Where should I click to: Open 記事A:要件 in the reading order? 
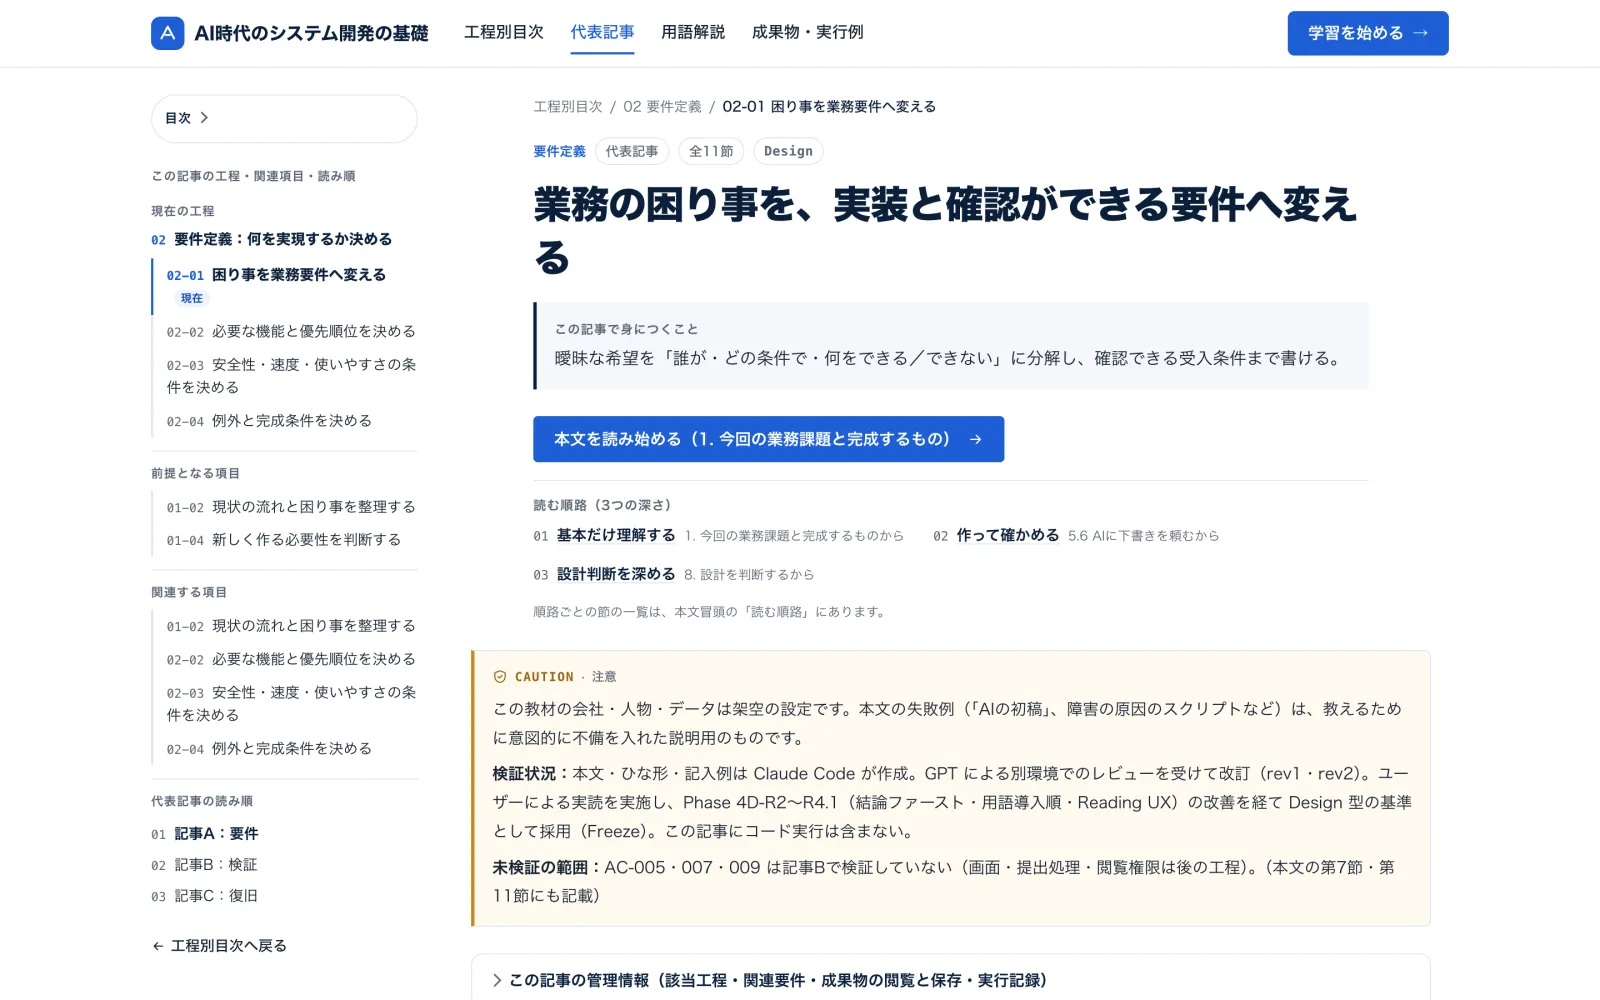point(205,833)
